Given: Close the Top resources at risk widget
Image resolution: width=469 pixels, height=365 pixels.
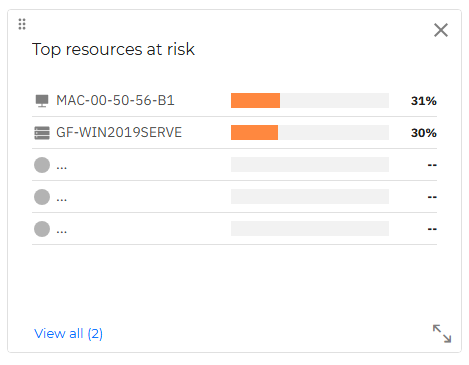Looking at the screenshot, I should (441, 30).
